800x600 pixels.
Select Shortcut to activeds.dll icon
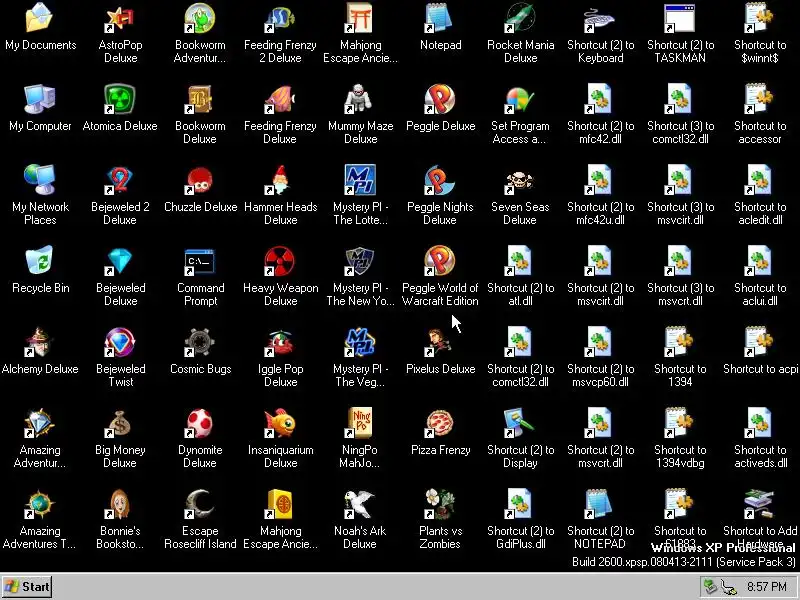tap(760, 423)
